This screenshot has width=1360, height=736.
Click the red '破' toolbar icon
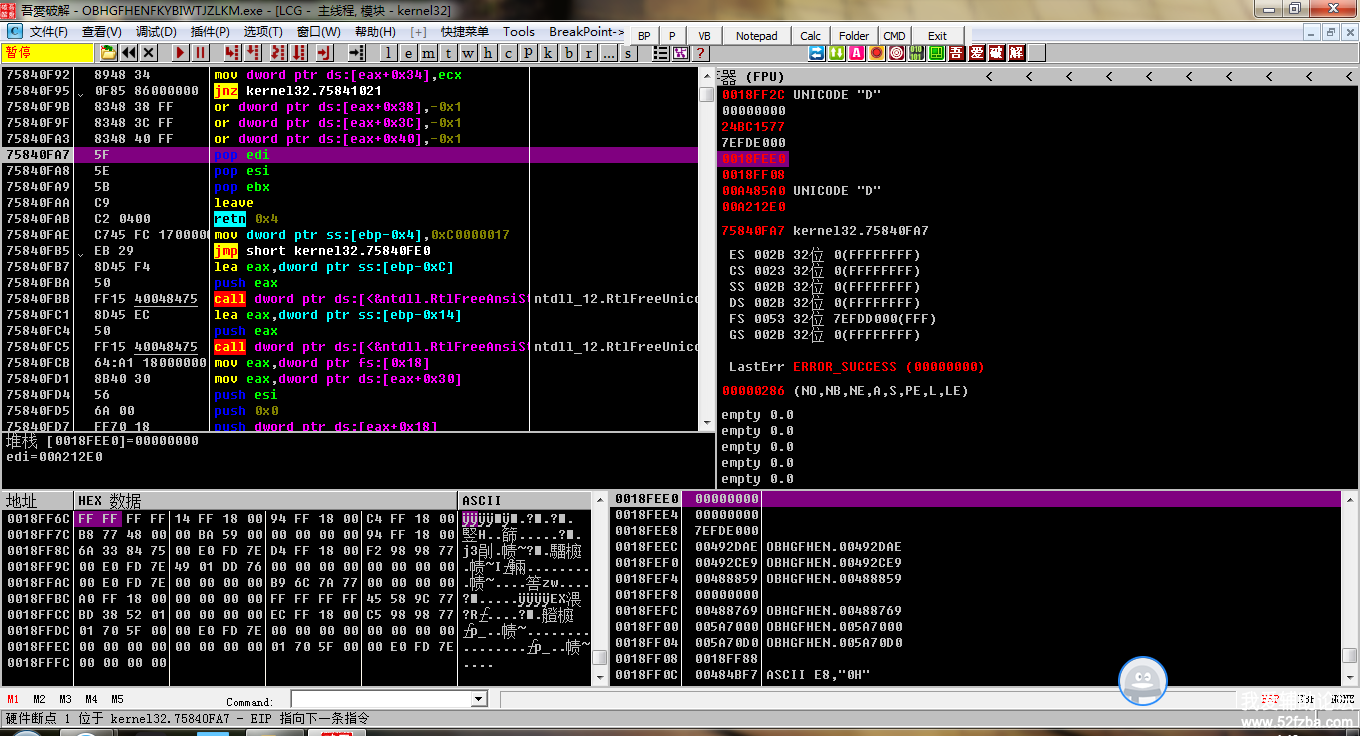pyautogui.click(x=997, y=53)
